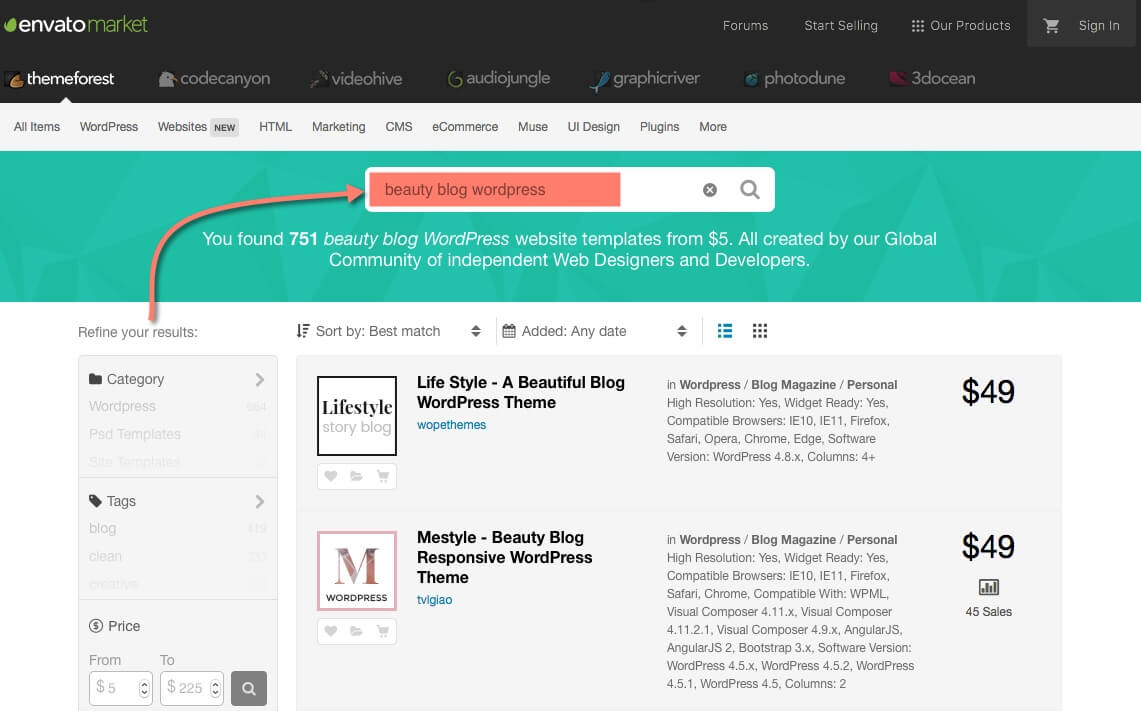Open the Muse category menu
The width and height of the screenshot is (1141, 711).
click(533, 127)
